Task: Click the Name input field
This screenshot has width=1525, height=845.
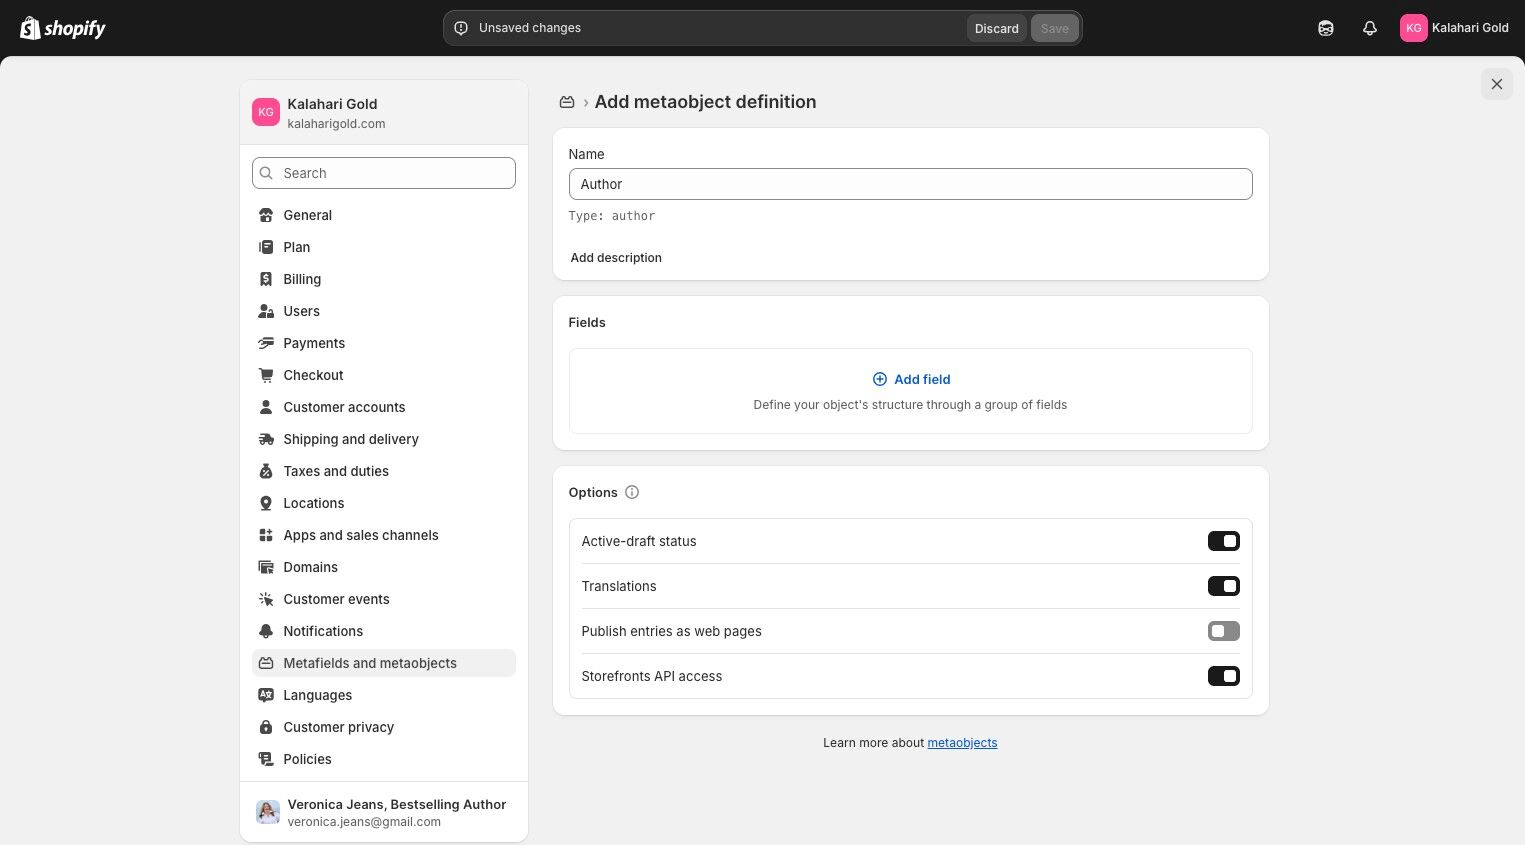Action: pyautogui.click(x=910, y=184)
